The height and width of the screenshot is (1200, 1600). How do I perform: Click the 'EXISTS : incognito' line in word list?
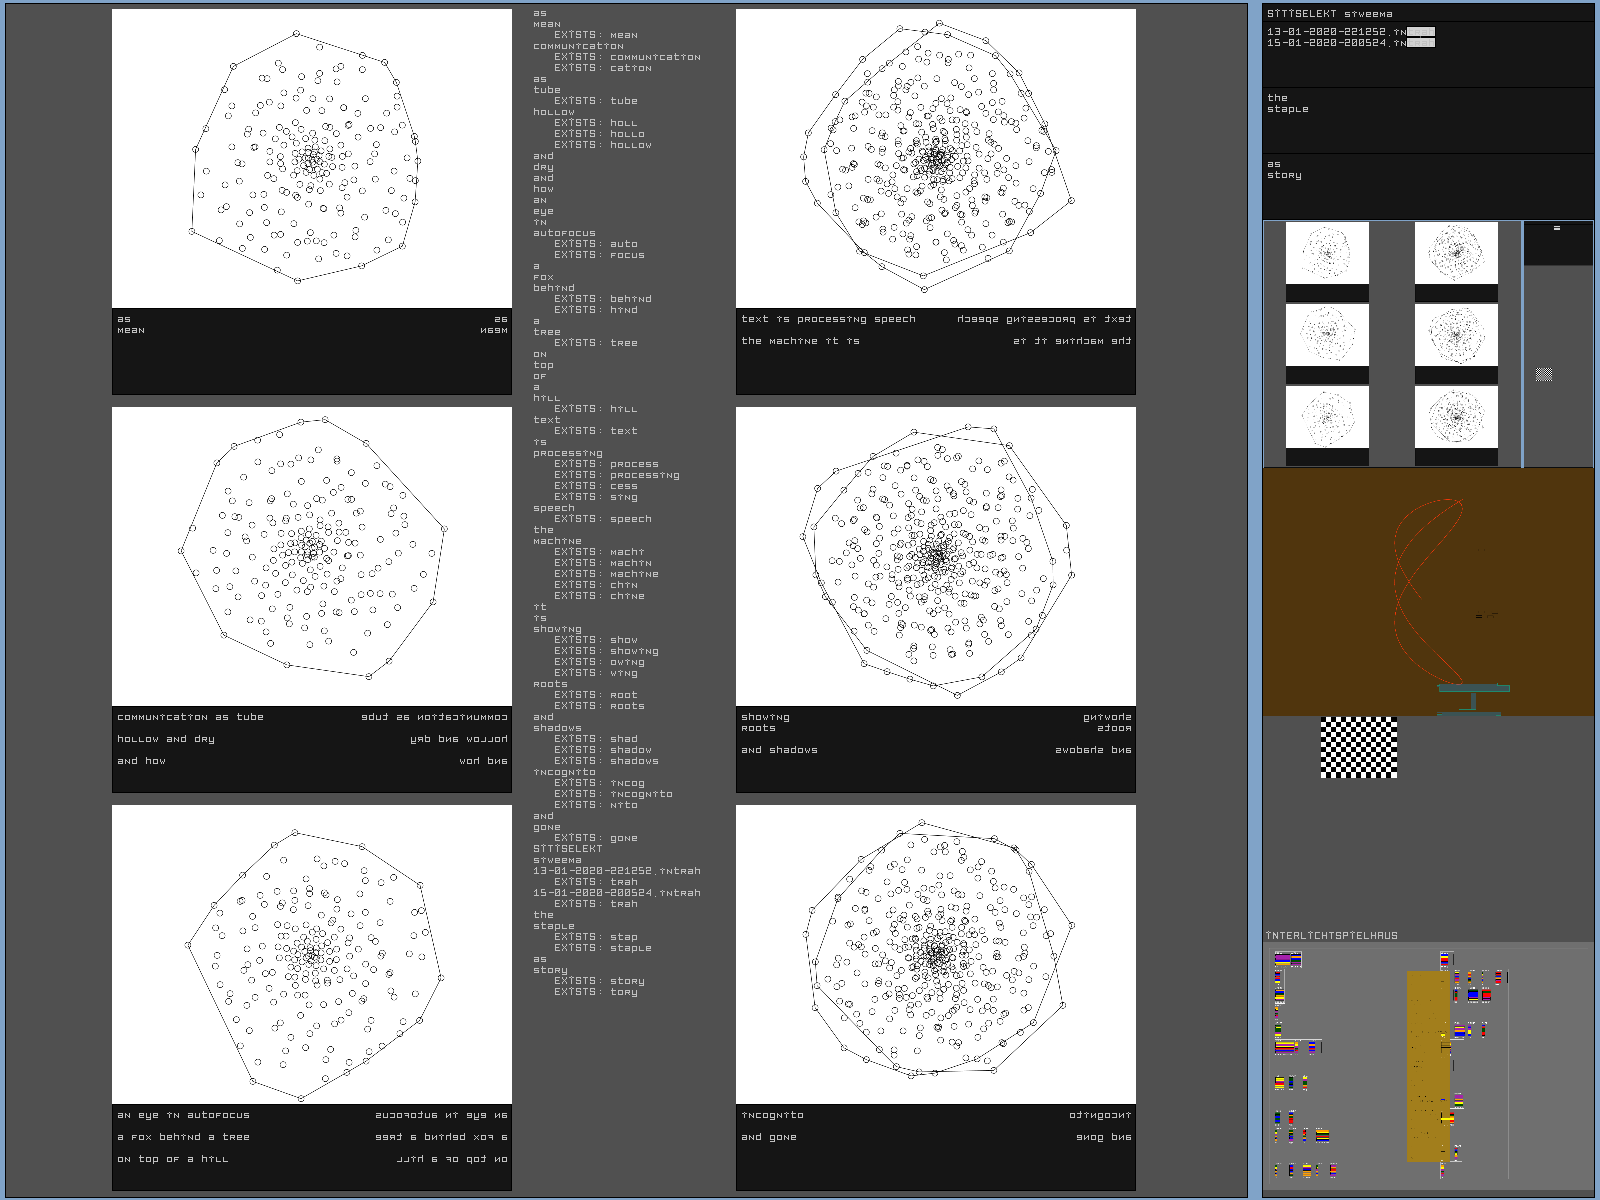pos(613,794)
